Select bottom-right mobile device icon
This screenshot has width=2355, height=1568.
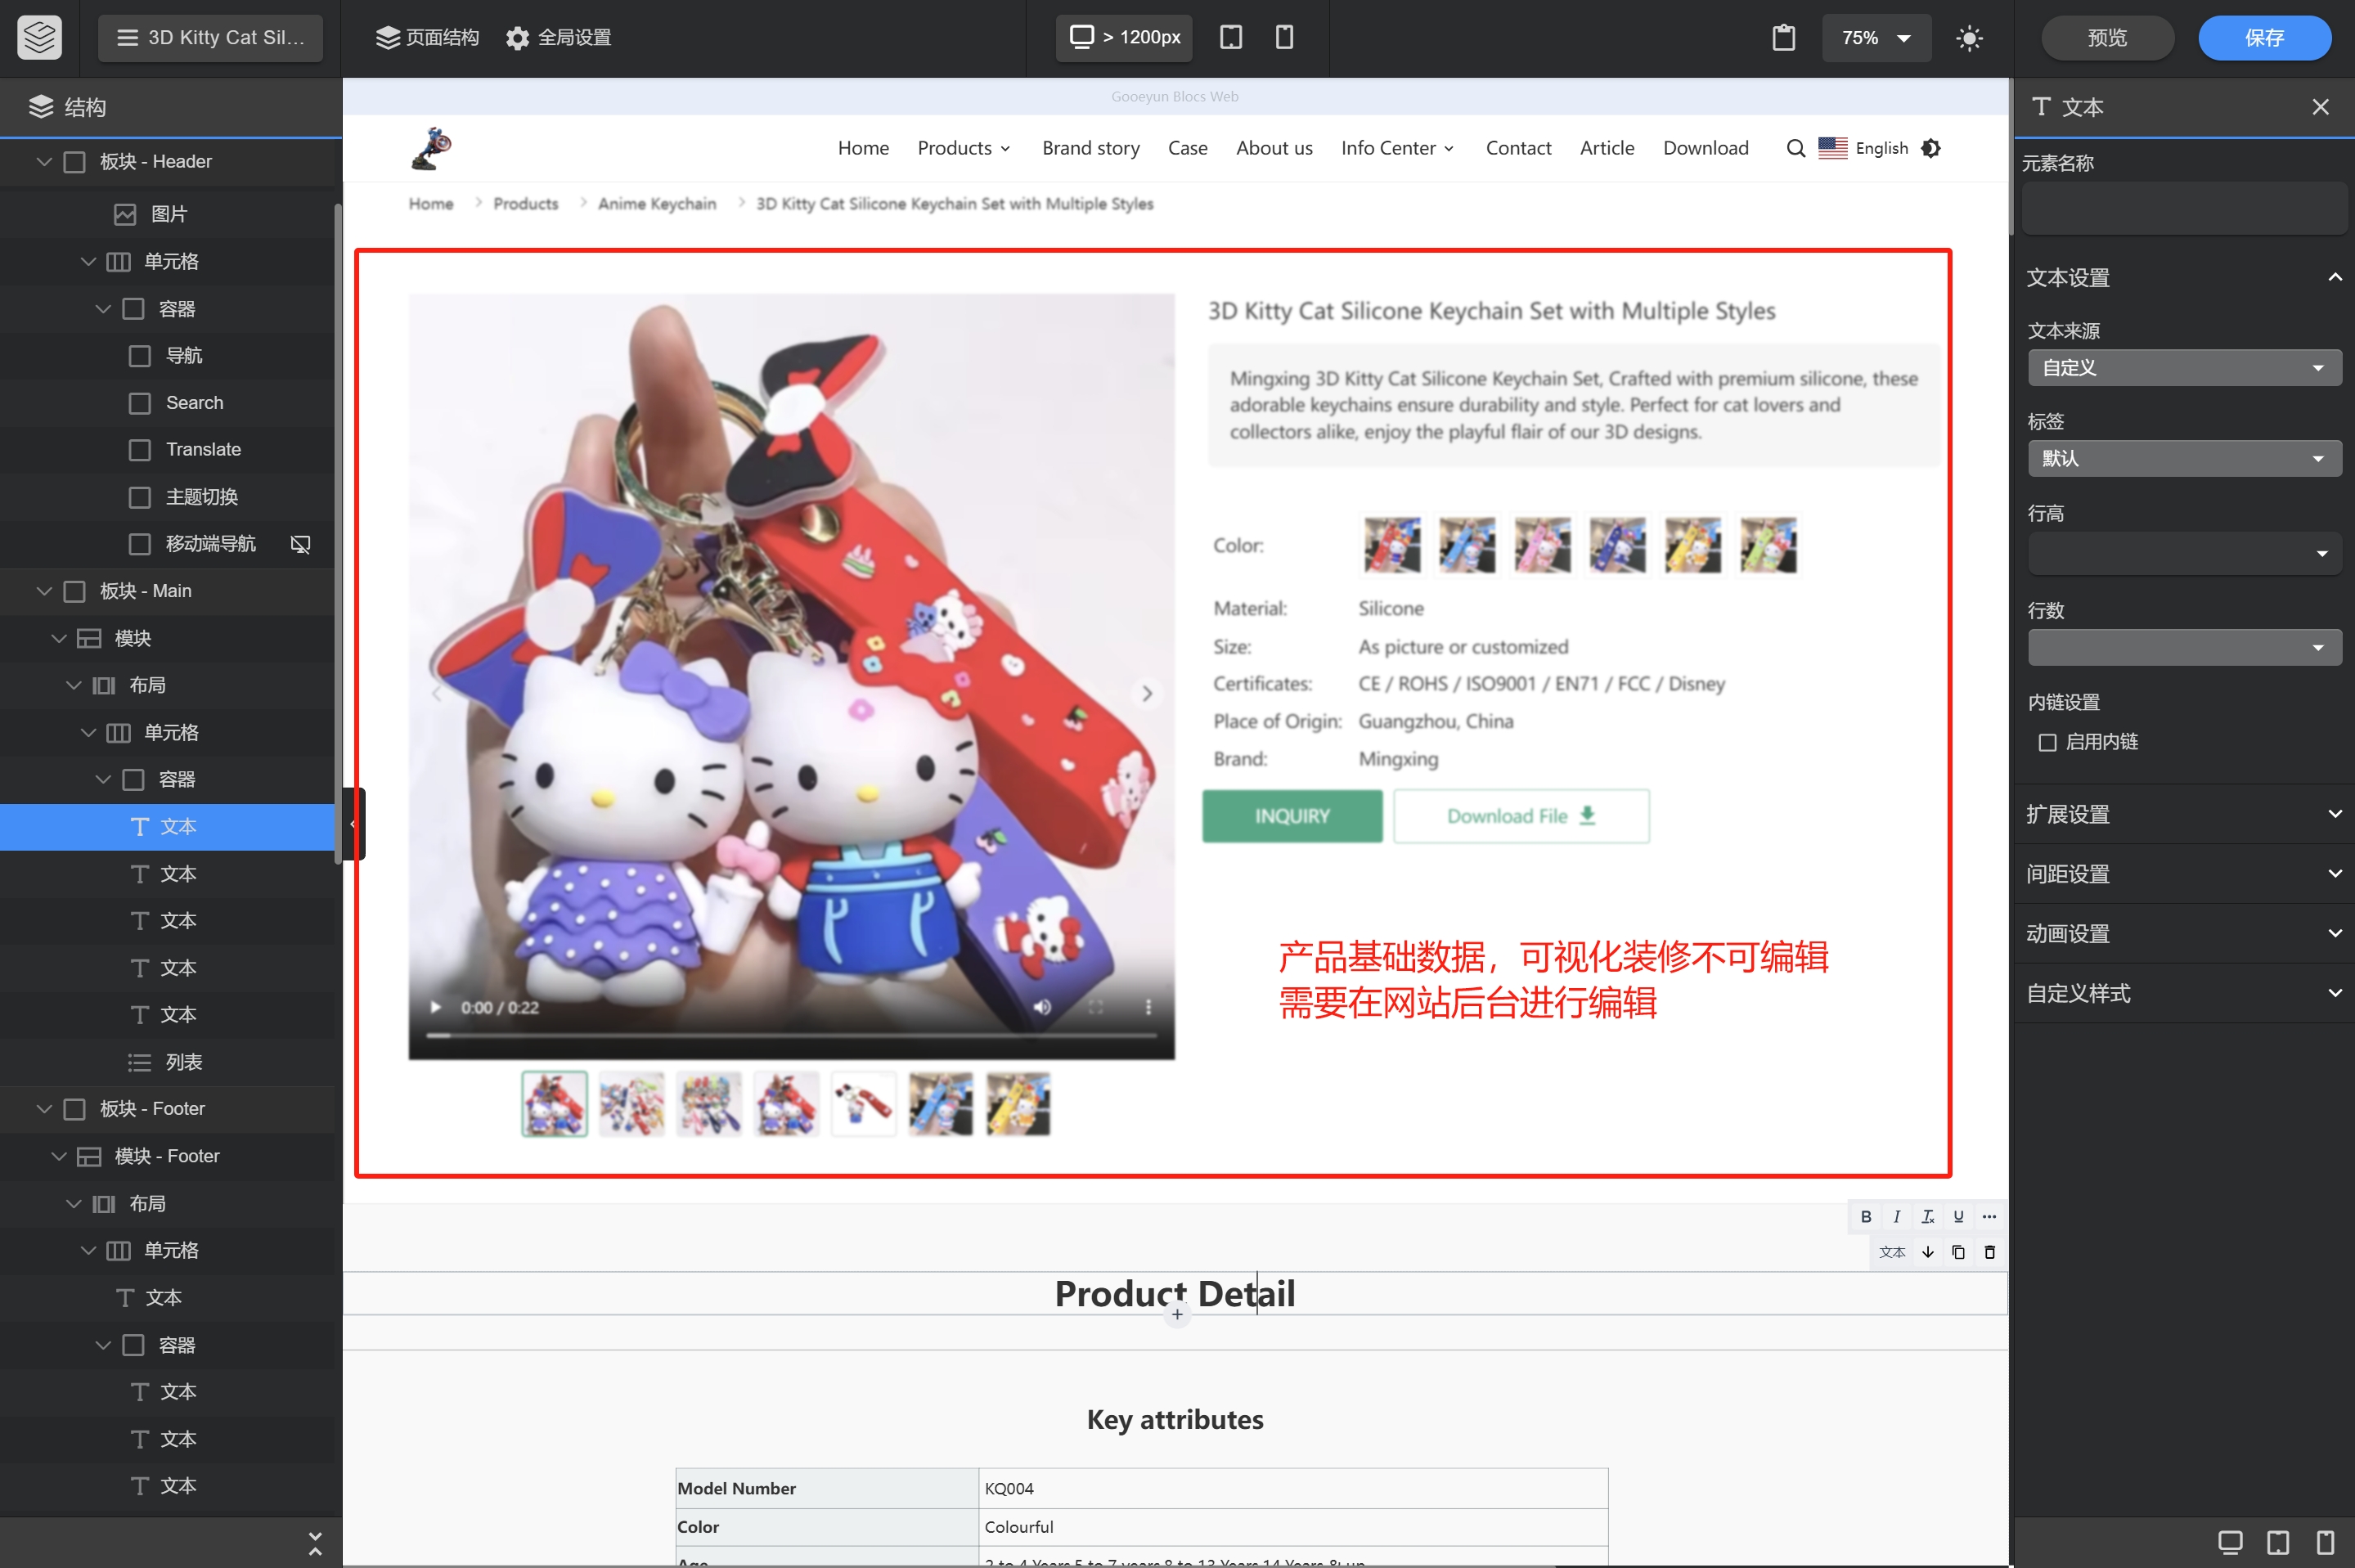(2325, 1542)
